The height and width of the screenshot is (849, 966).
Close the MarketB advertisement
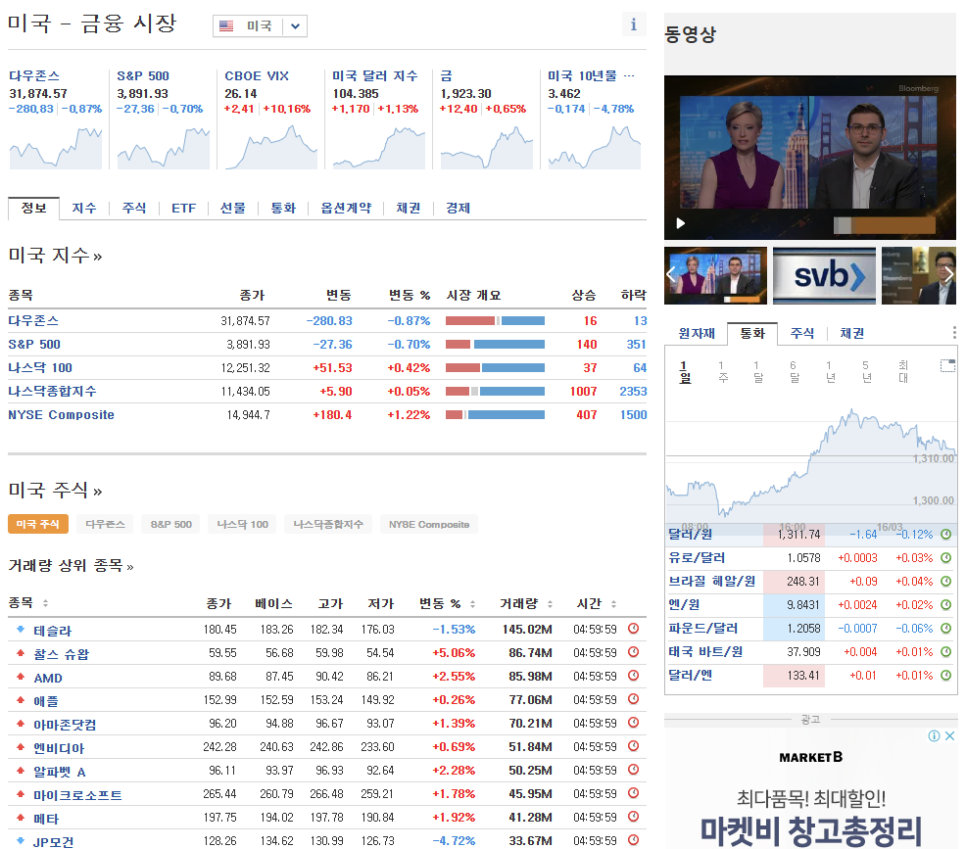point(950,736)
